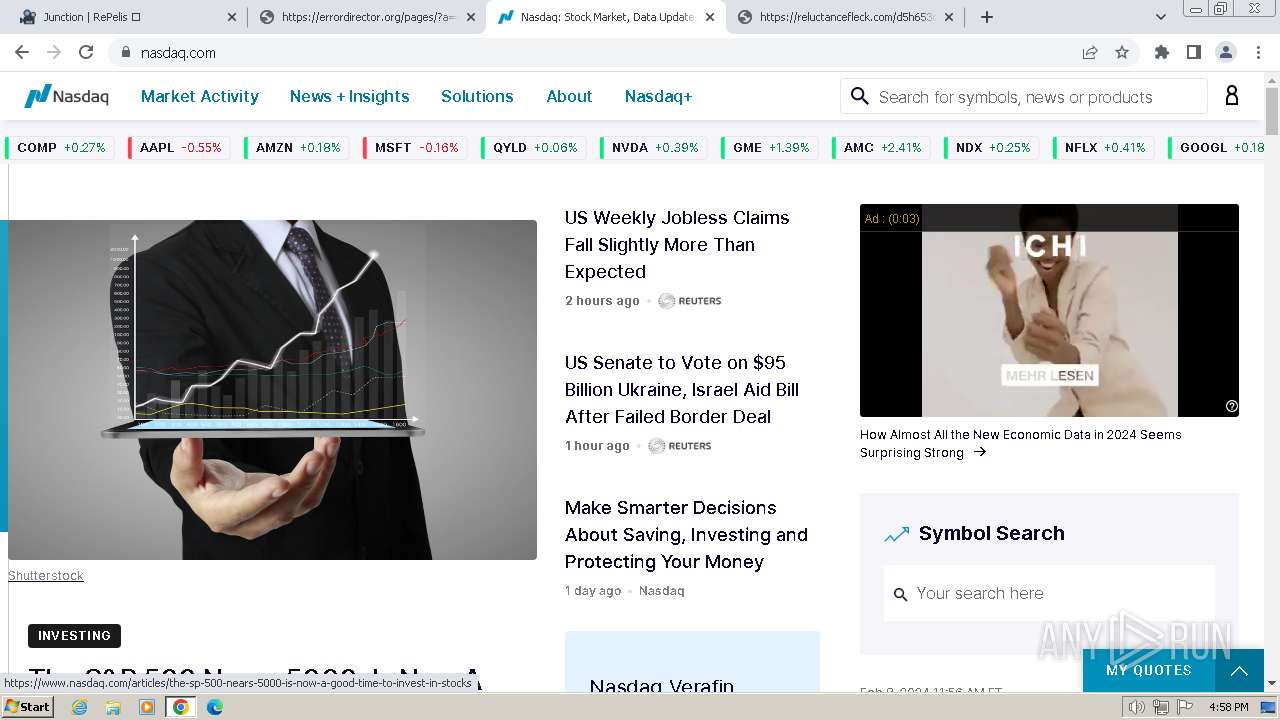The height and width of the screenshot is (720, 1280).
Task: Bookmark this page with the star icon
Action: [1122, 52]
